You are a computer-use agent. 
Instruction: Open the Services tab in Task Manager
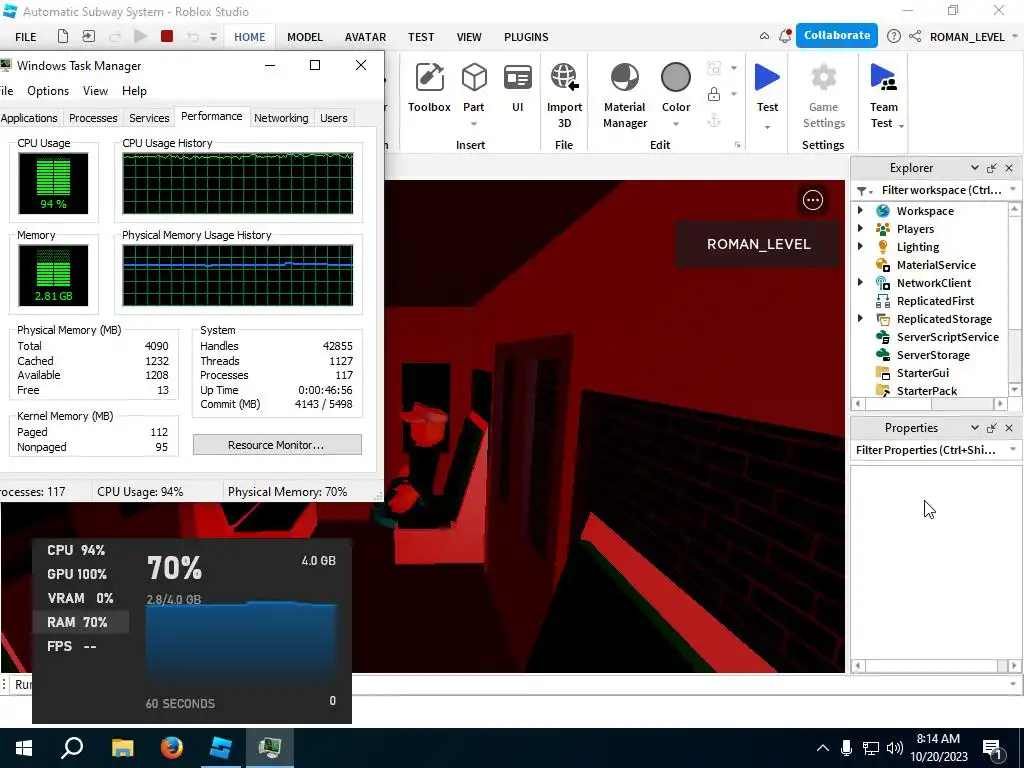(149, 118)
